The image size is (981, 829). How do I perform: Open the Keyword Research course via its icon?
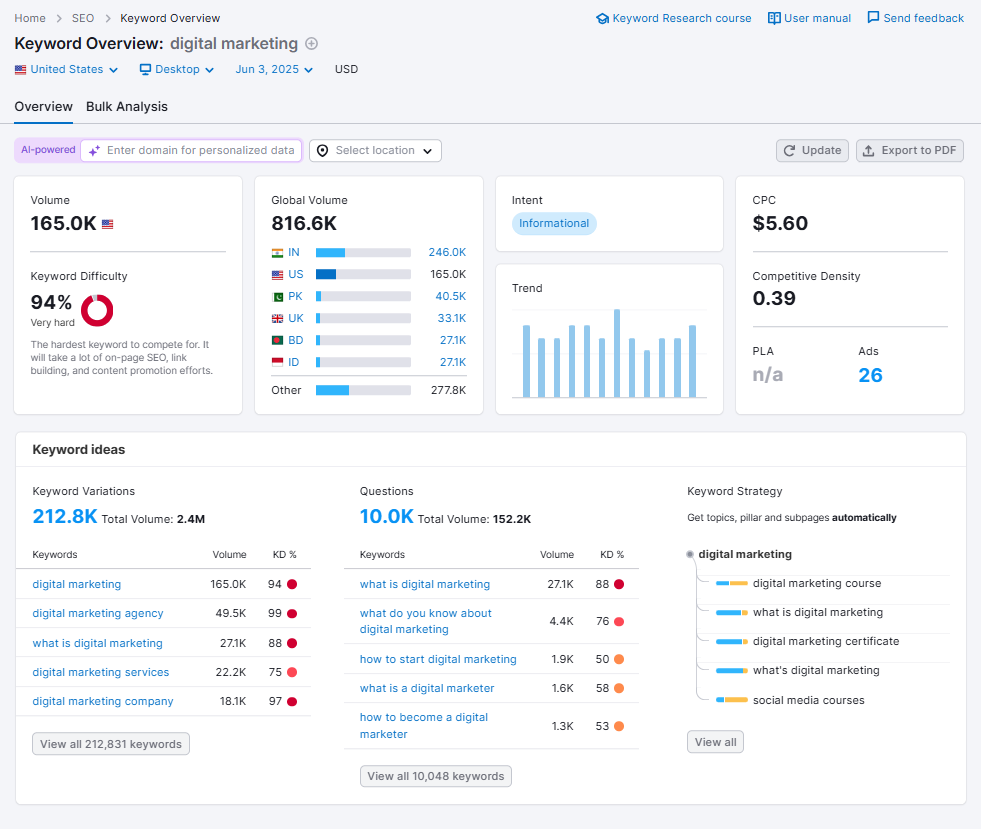pyautogui.click(x=602, y=17)
